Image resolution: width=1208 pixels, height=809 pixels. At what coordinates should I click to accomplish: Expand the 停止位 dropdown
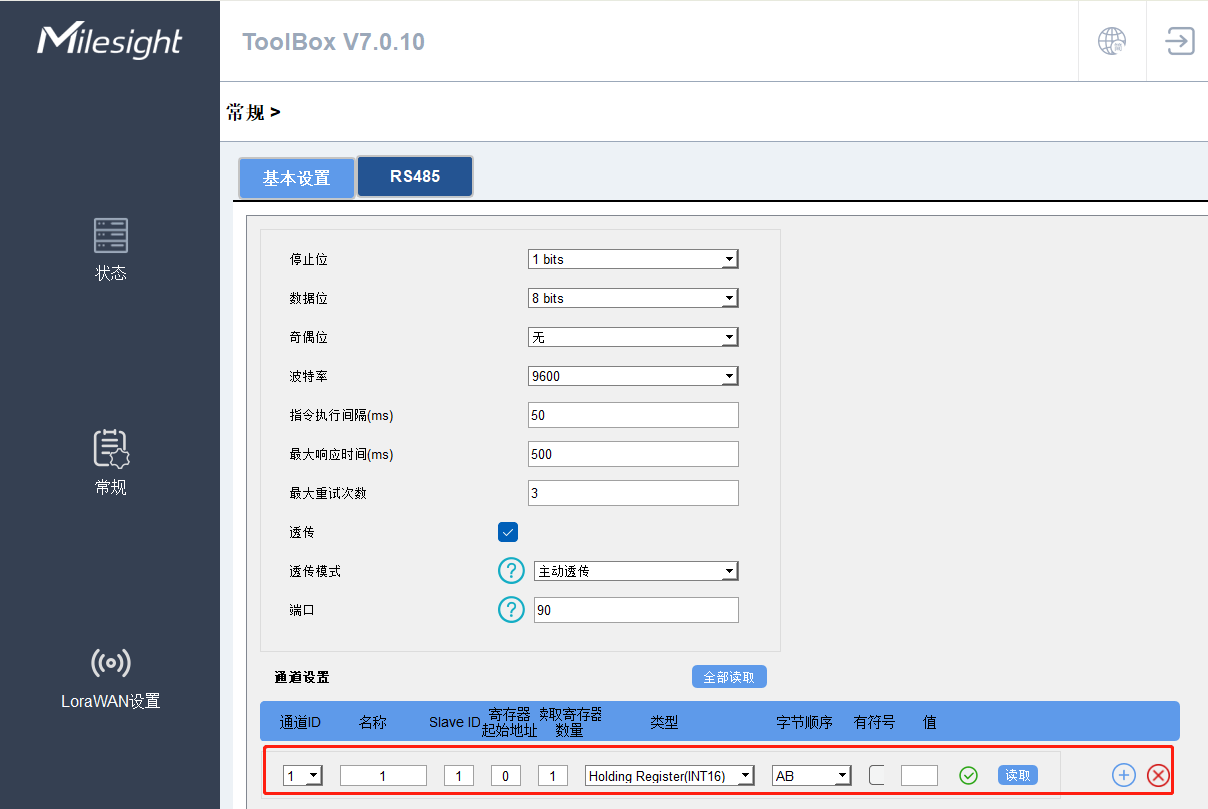[x=633, y=259]
